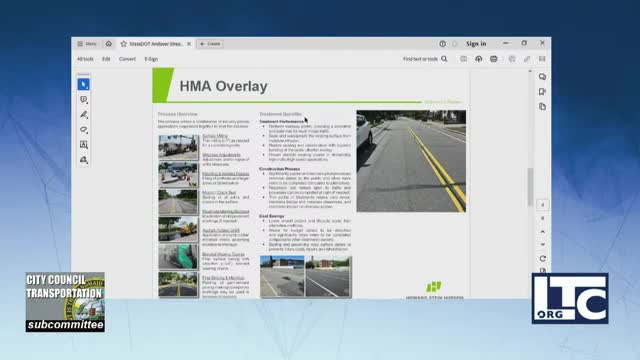The image size is (640, 360).
Task: Open All tools menu
Action: pos(85,59)
